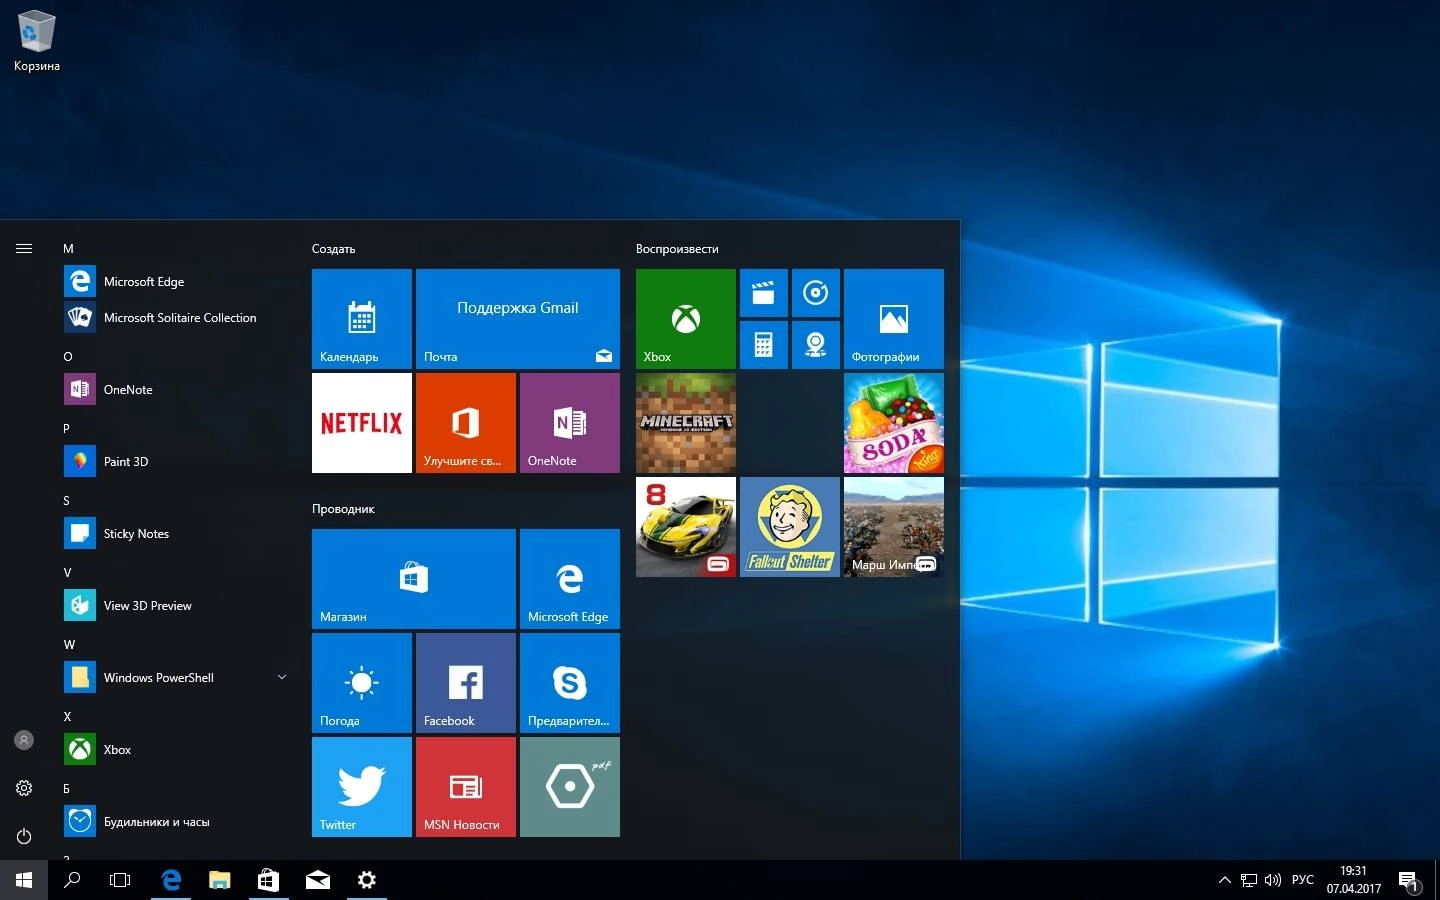Screen dimensions: 1440x900
Task: Switch input language РУС indicator
Action: pyautogui.click(x=1303, y=880)
